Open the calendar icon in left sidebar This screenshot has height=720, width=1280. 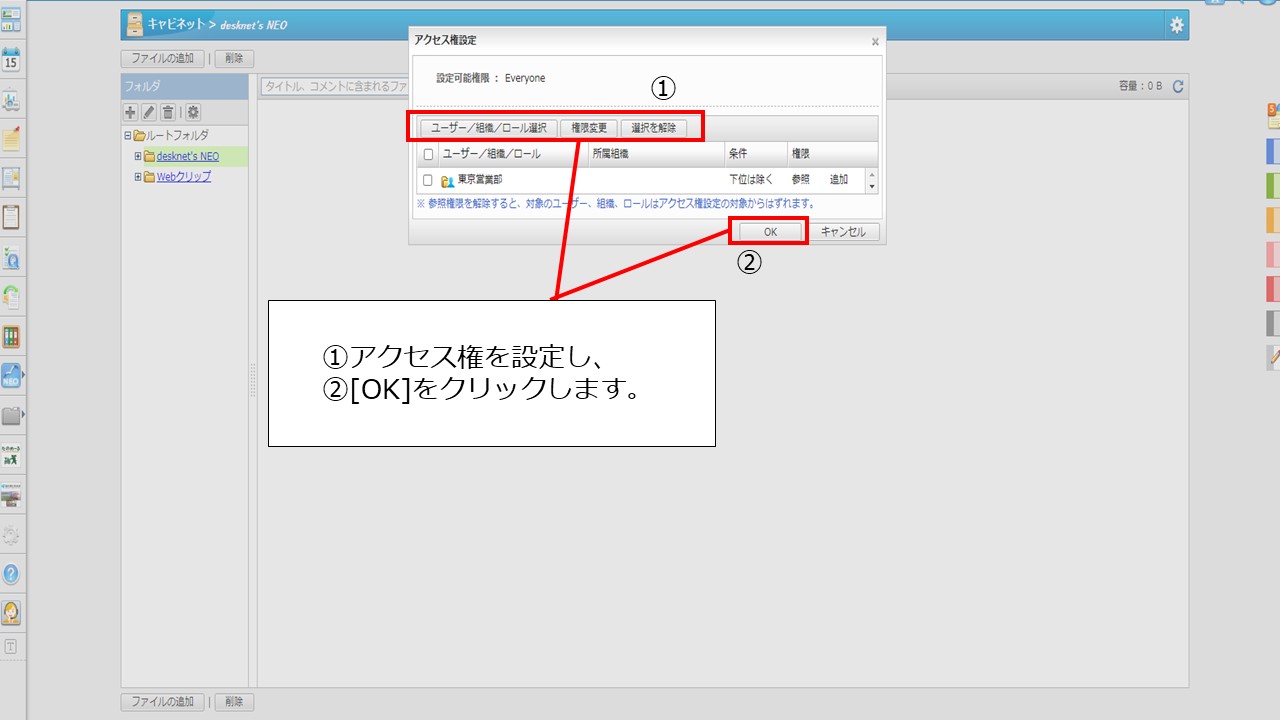point(11,60)
